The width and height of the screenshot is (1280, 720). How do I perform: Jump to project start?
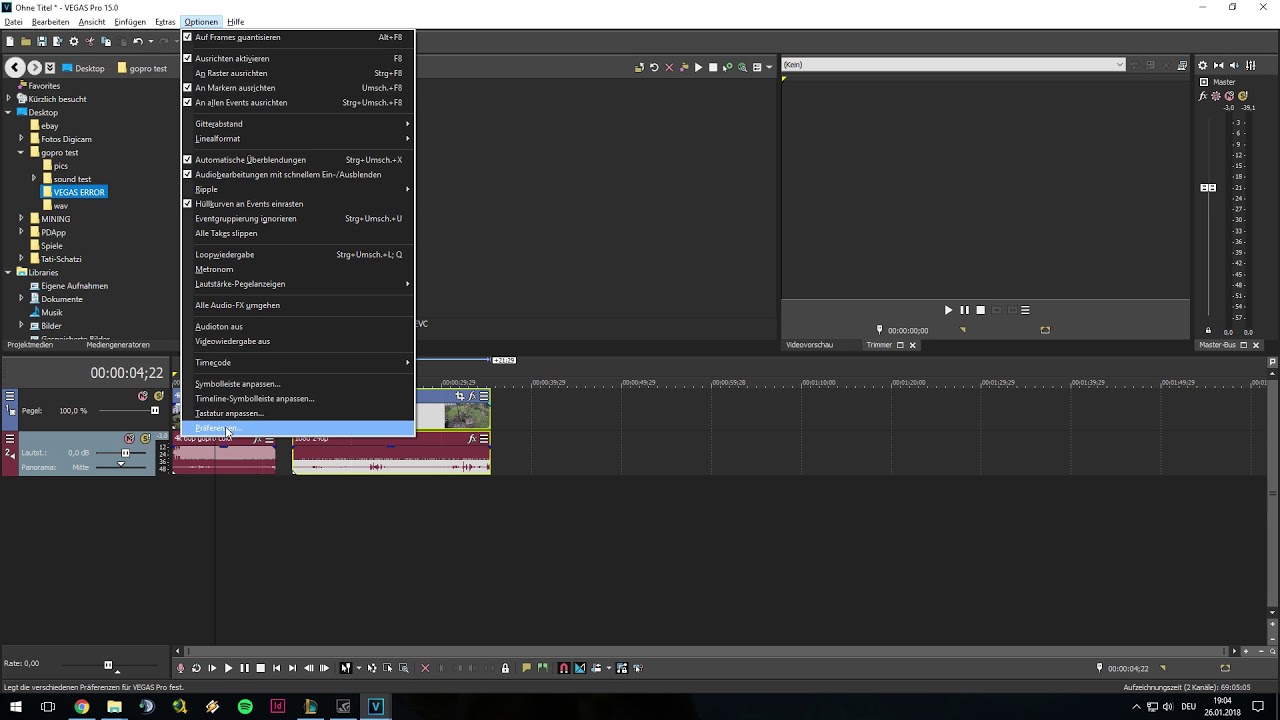276,668
